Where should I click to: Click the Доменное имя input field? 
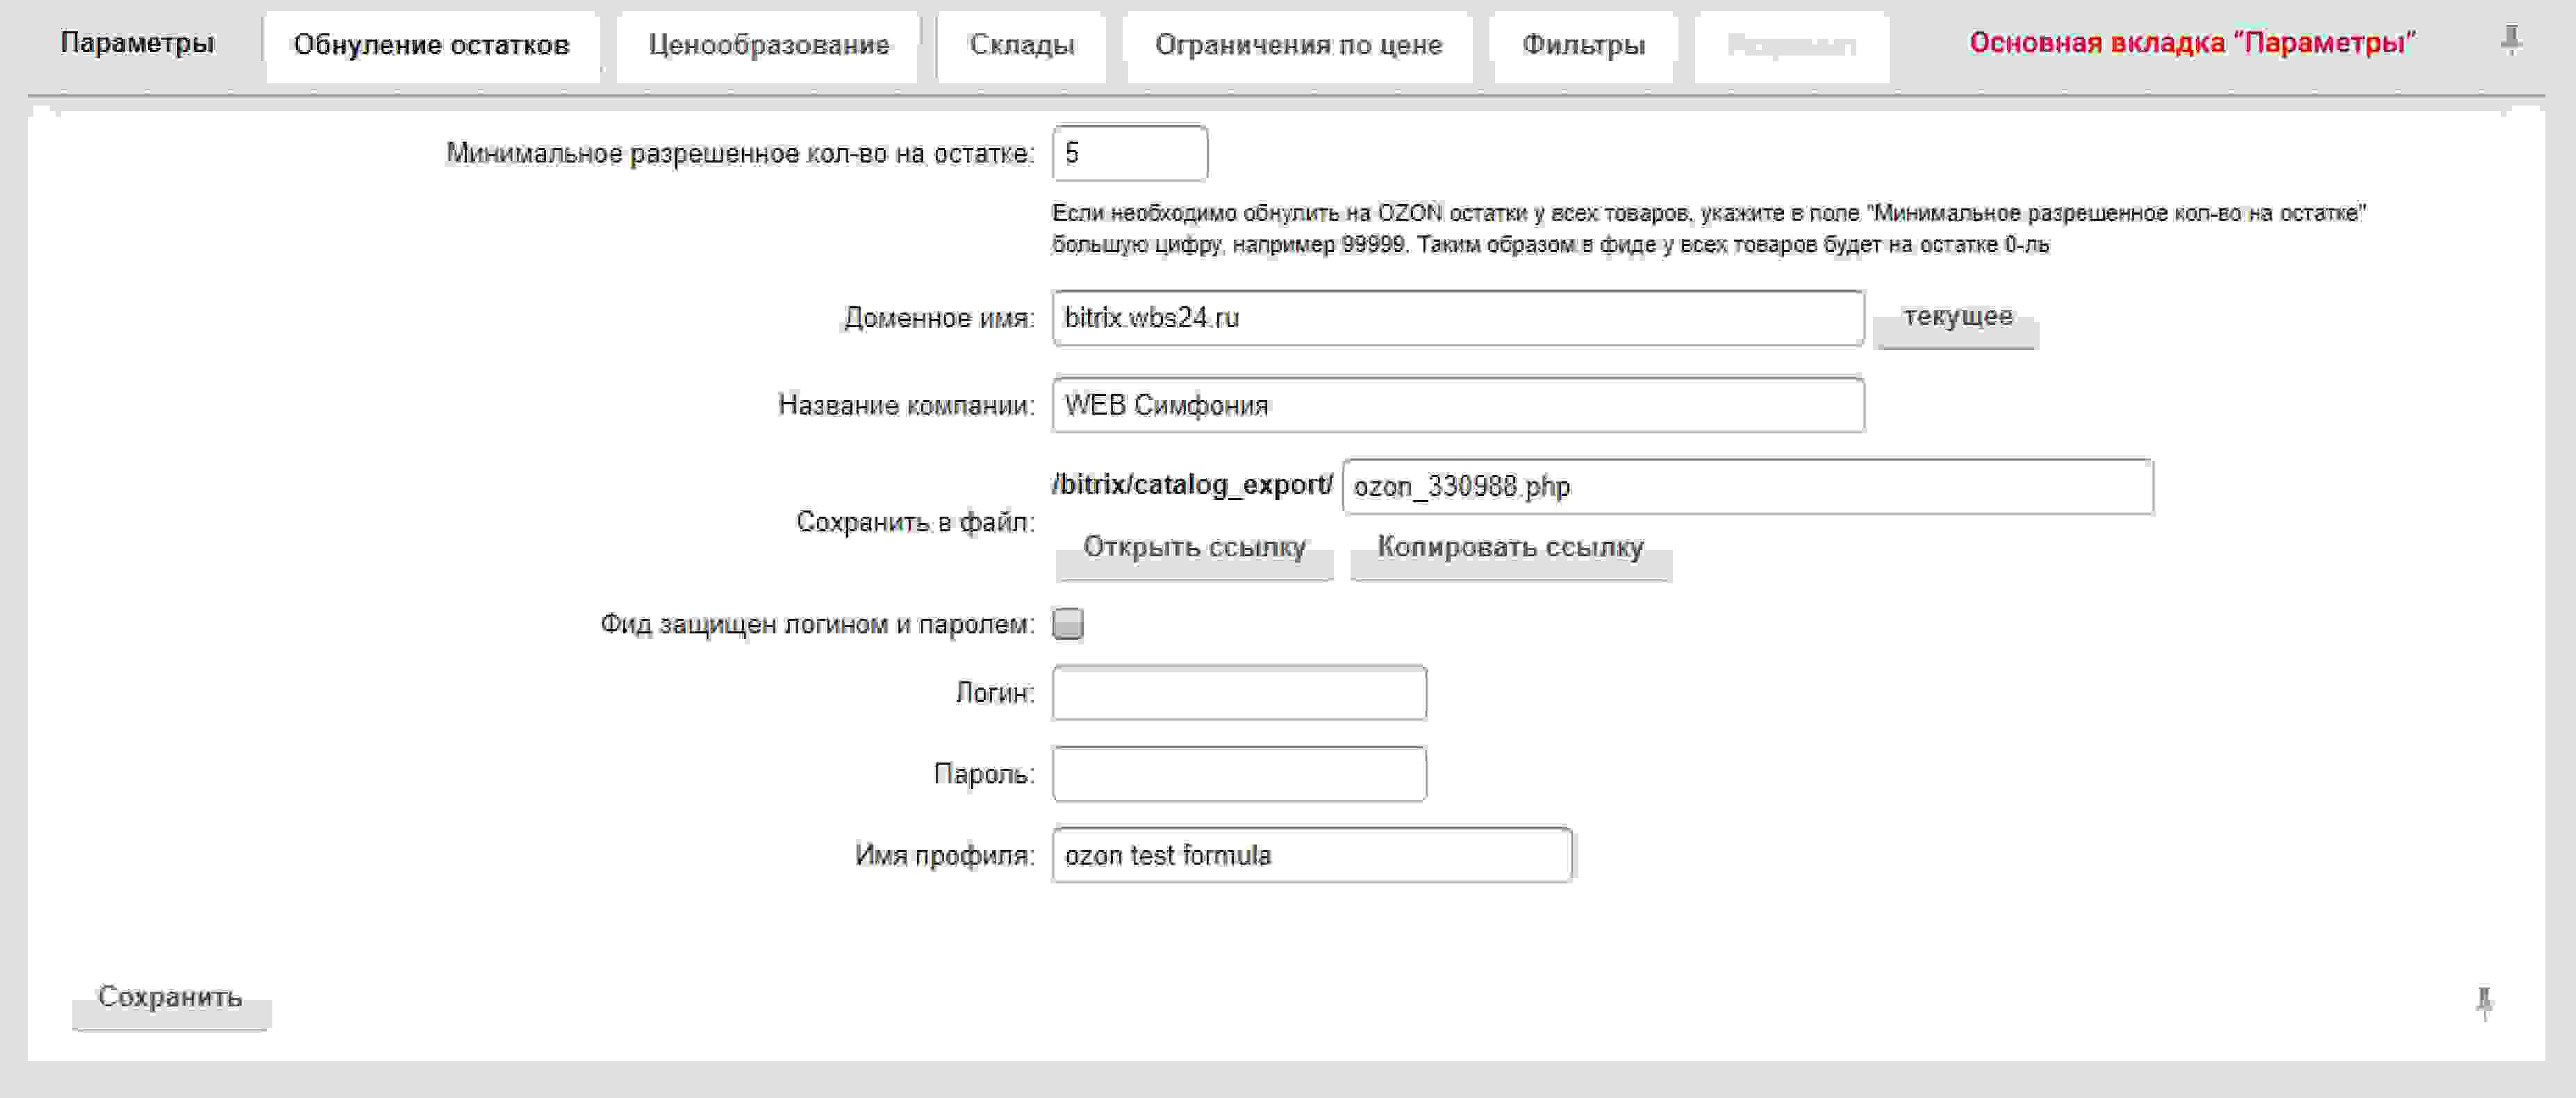(x=1457, y=318)
